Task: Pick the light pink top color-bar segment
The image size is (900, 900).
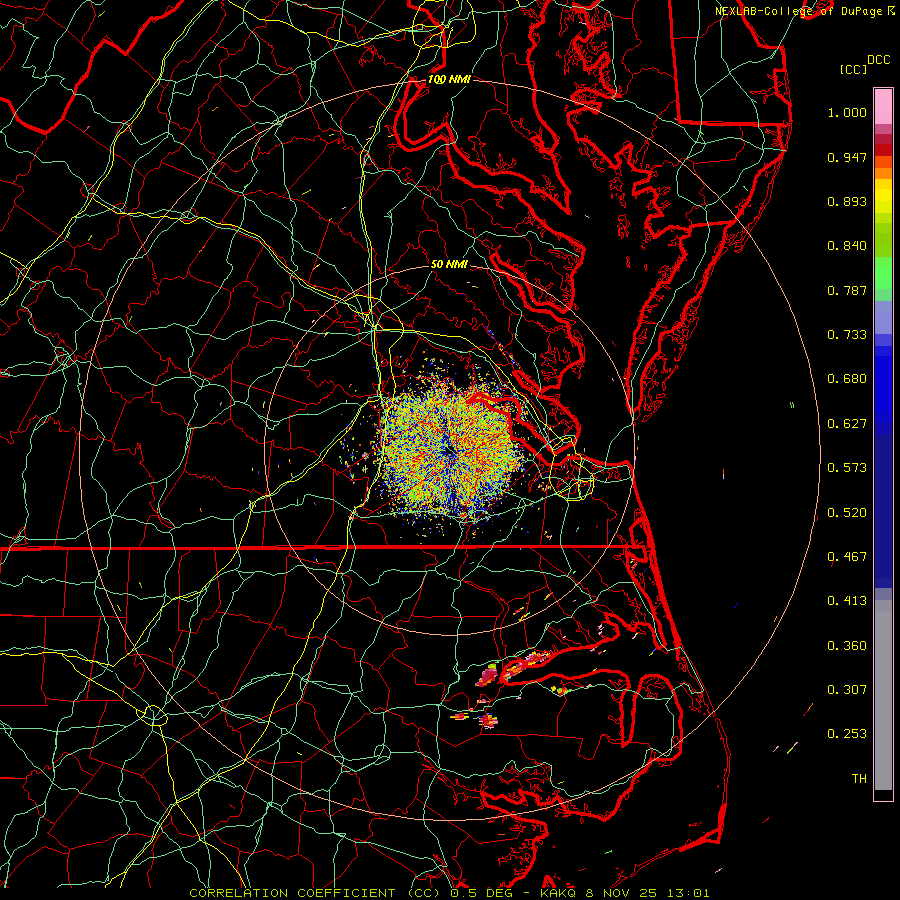Action: click(883, 107)
